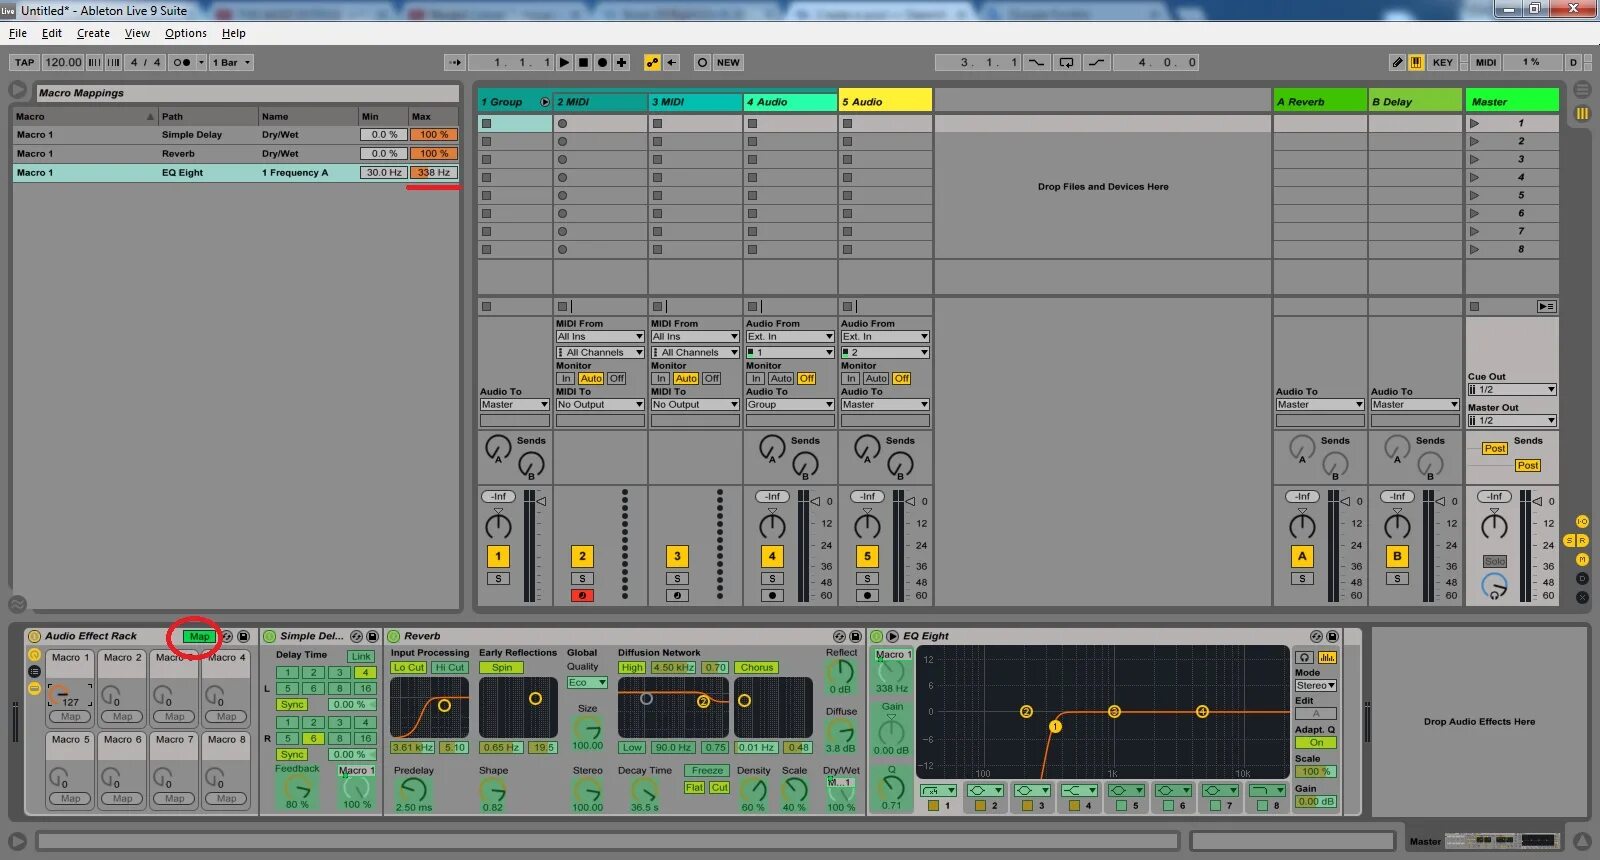Toggle the Loop switch
1600x860 pixels.
click(1067, 62)
